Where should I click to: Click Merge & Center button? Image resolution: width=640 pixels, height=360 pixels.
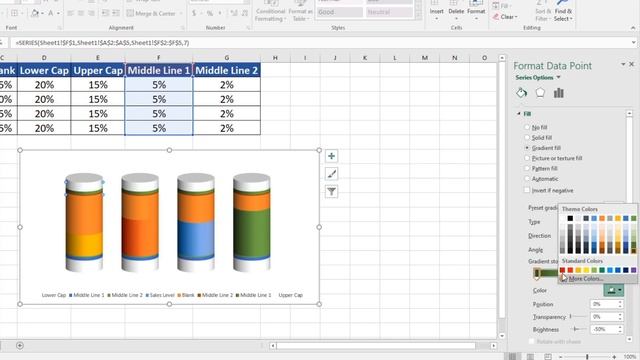tap(151, 13)
